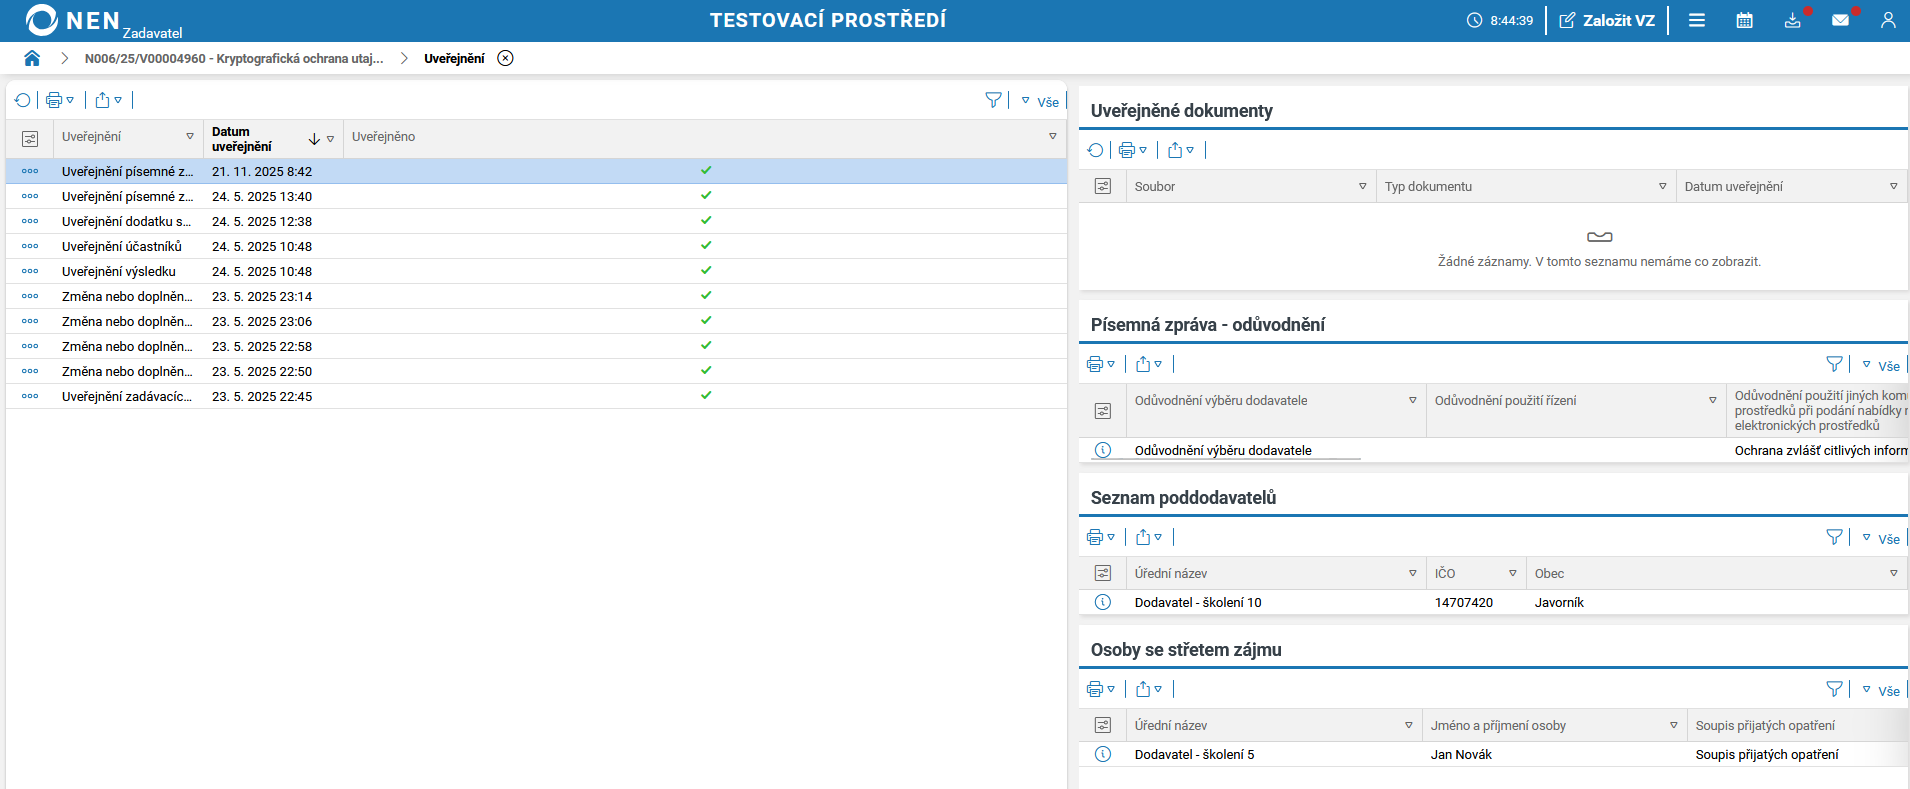Image resolution: width=1910 pixels, height=789 pixels.
Task: Open info icon of Odůvodnění výběru dodavatele row
Action: tap(1103, 450)
